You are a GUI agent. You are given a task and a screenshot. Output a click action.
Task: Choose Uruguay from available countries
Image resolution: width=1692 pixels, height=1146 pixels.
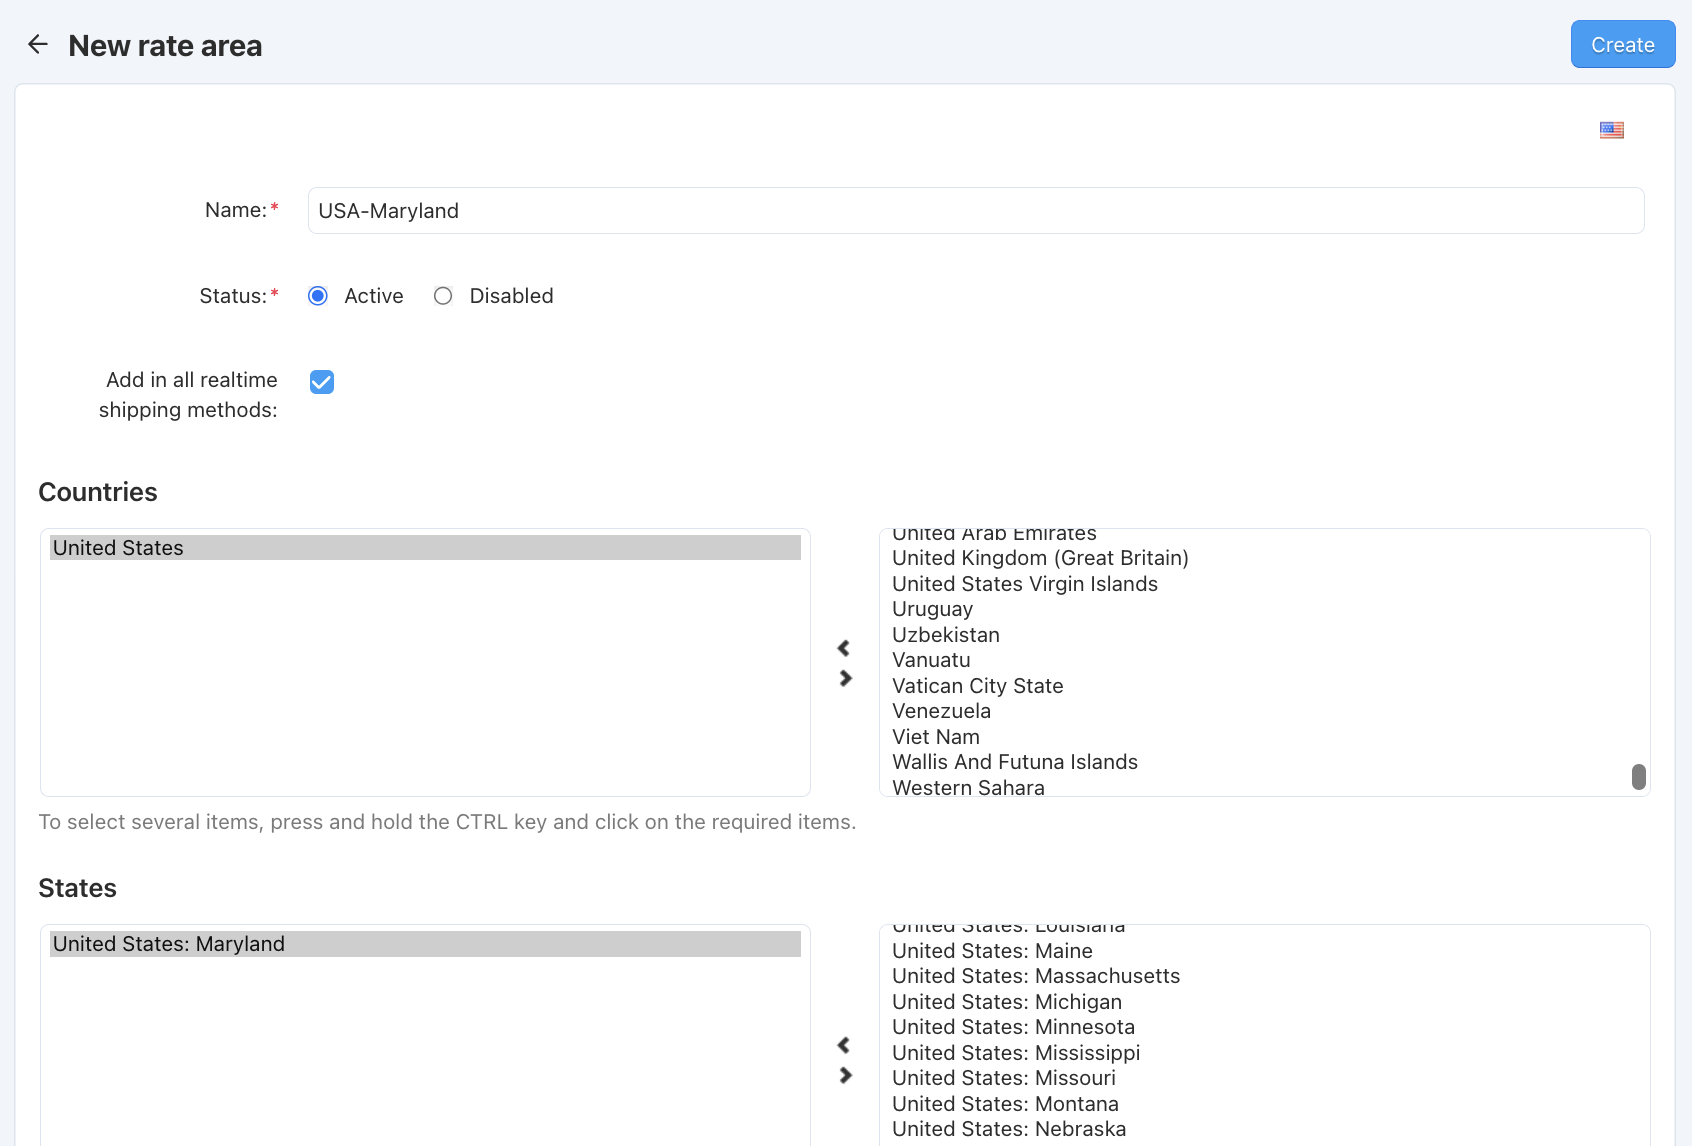pos(932,609)
